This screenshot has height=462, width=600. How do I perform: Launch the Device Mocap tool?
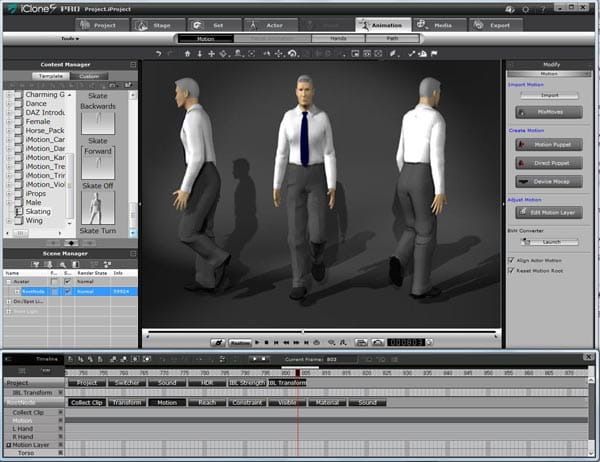pyautogui.click(x=549, y=181)
